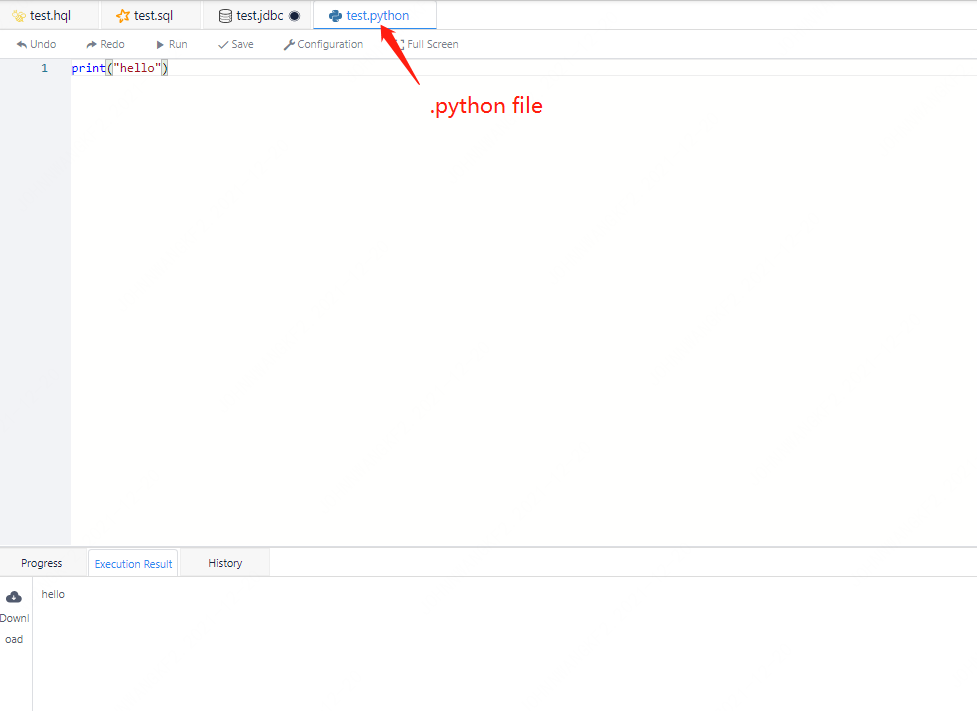Open the Progress tab

click(42, 563)
